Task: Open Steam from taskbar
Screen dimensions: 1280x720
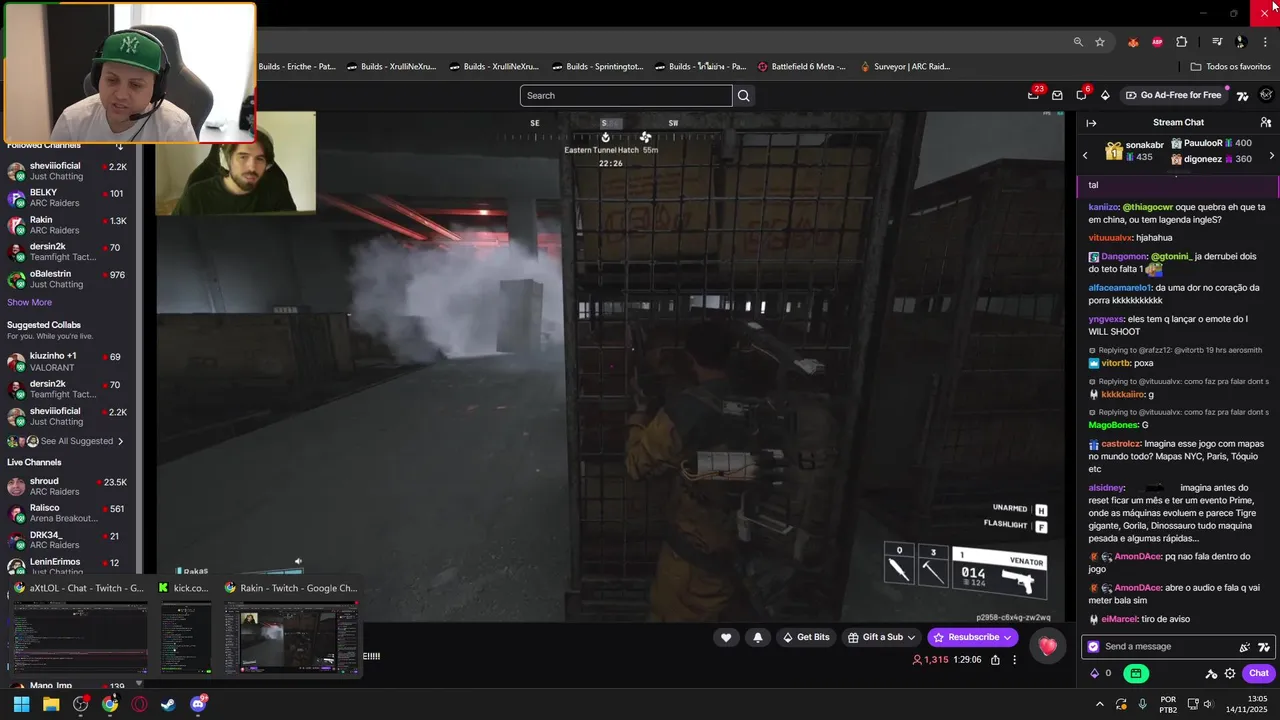Action: click(x=168, y=704)
